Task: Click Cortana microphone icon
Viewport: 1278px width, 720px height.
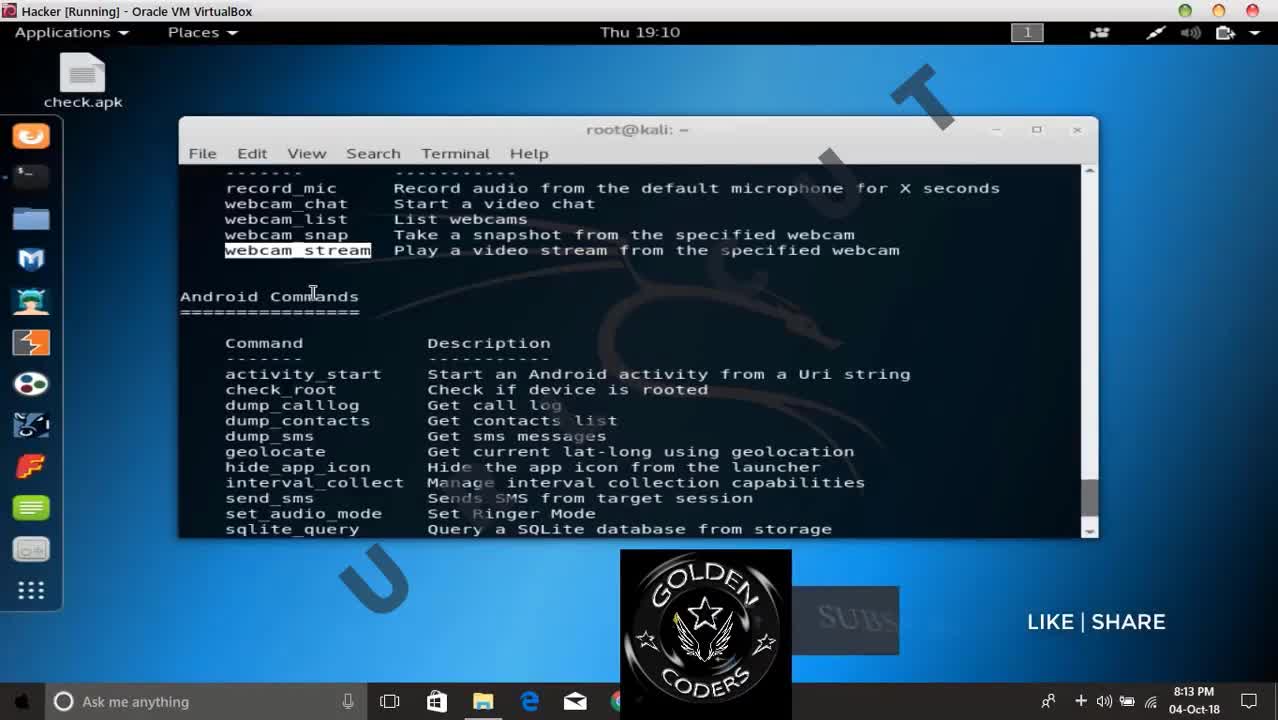Action: click(348, 701)
